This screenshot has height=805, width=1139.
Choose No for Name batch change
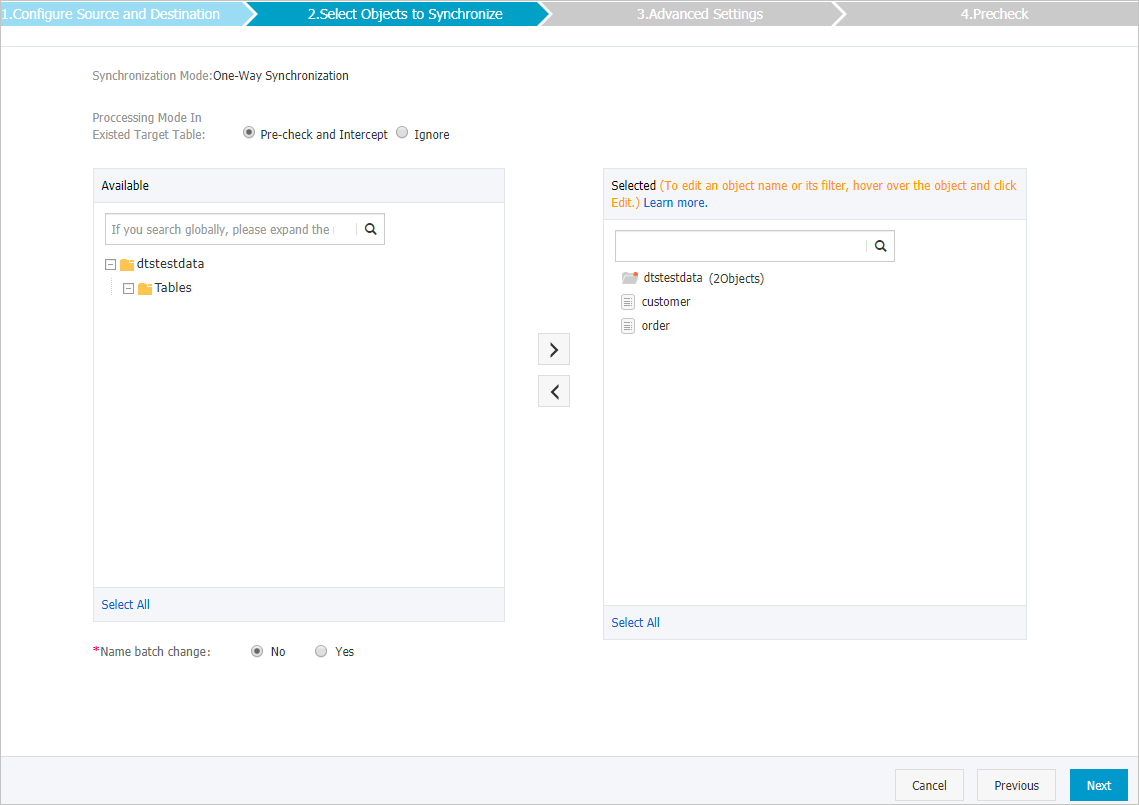pos(257,651)
